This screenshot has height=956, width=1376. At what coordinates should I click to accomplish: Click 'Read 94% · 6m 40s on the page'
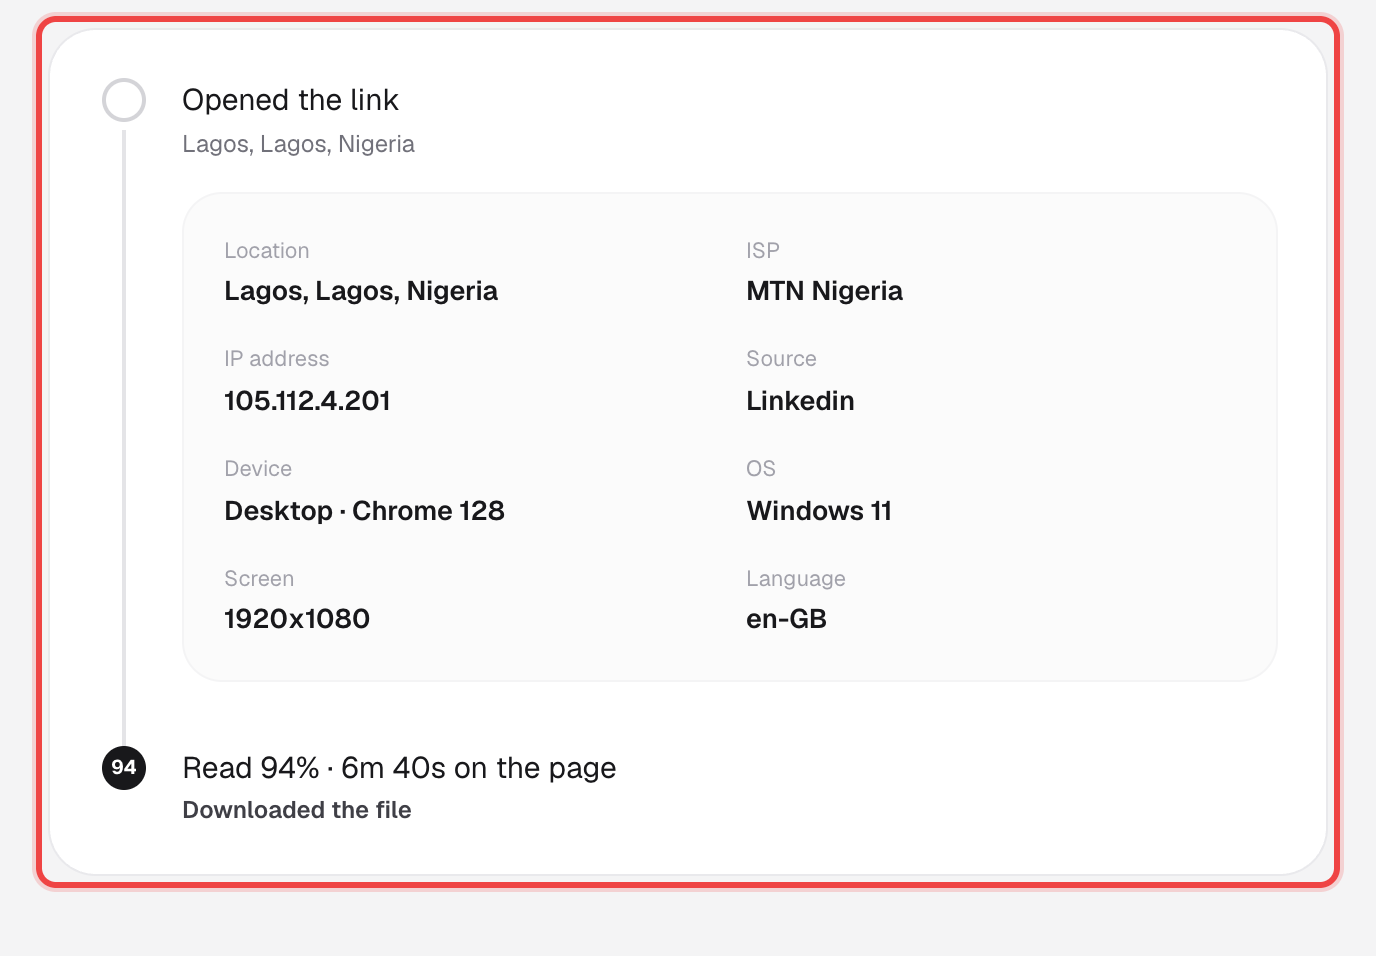coord(399,768)
